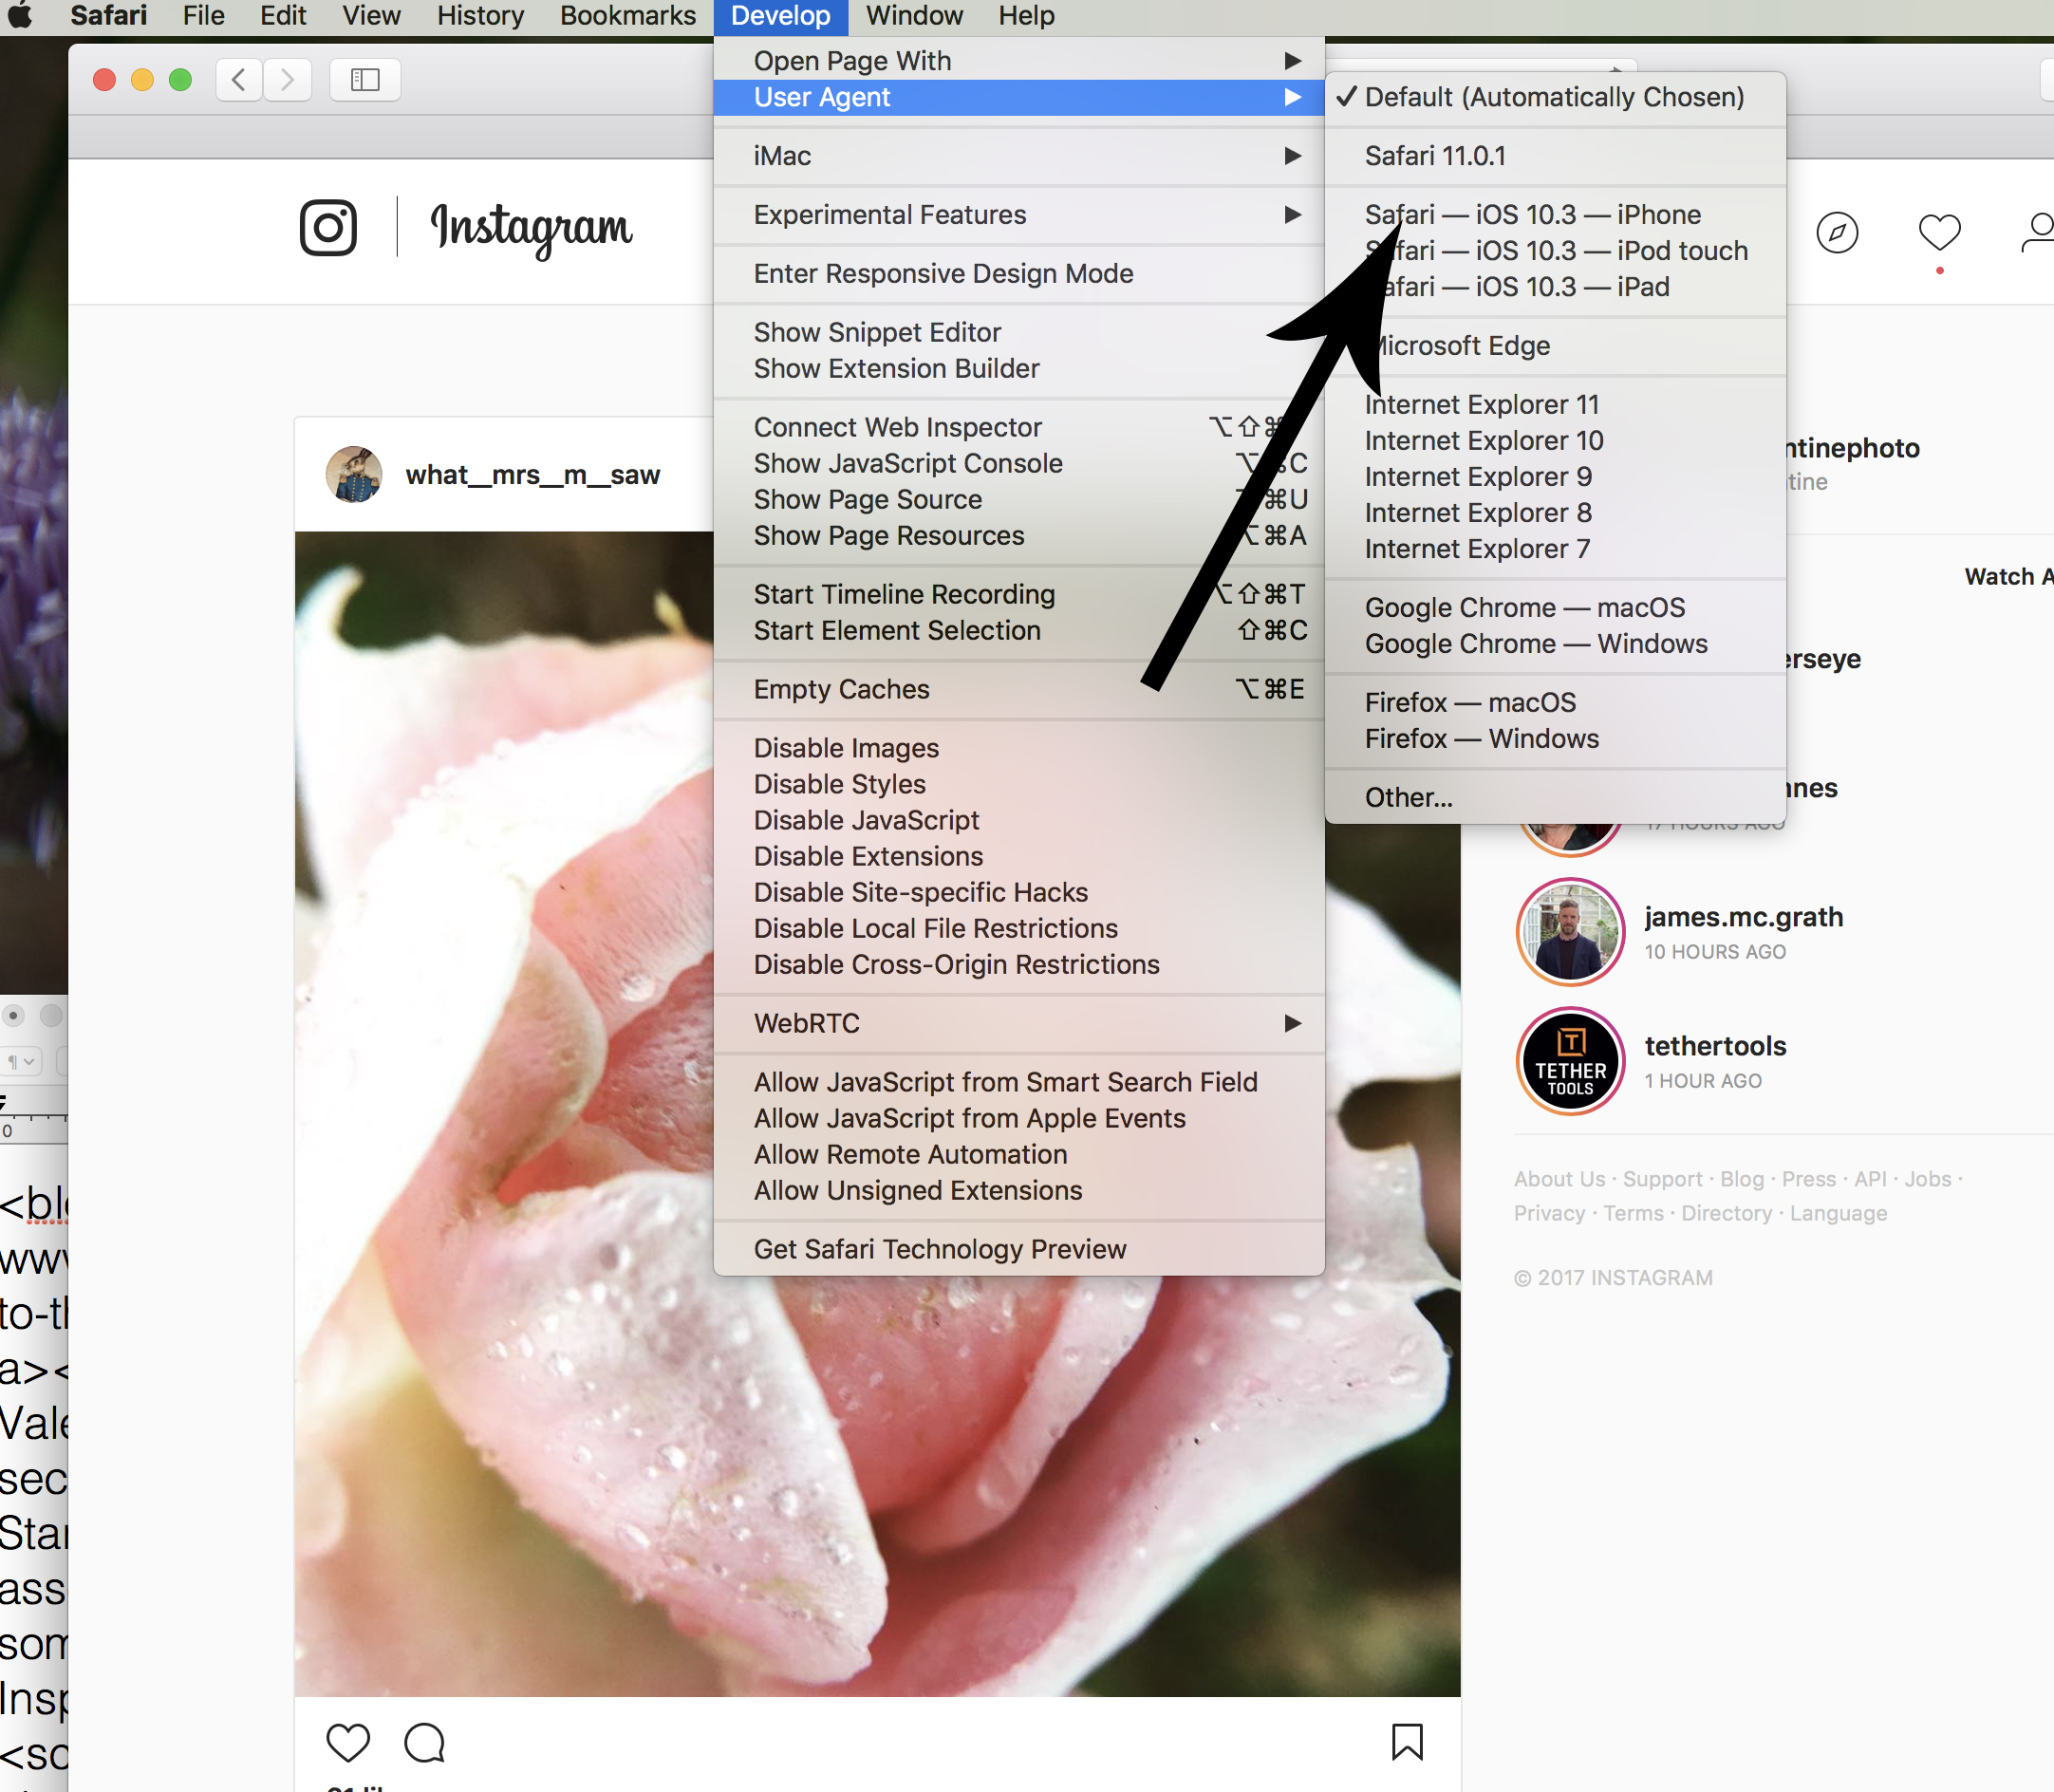The height and width of the screenshot is (1792, 2054).
Task: View james.mc.grath story avatar
Action: pos(1570,932)
